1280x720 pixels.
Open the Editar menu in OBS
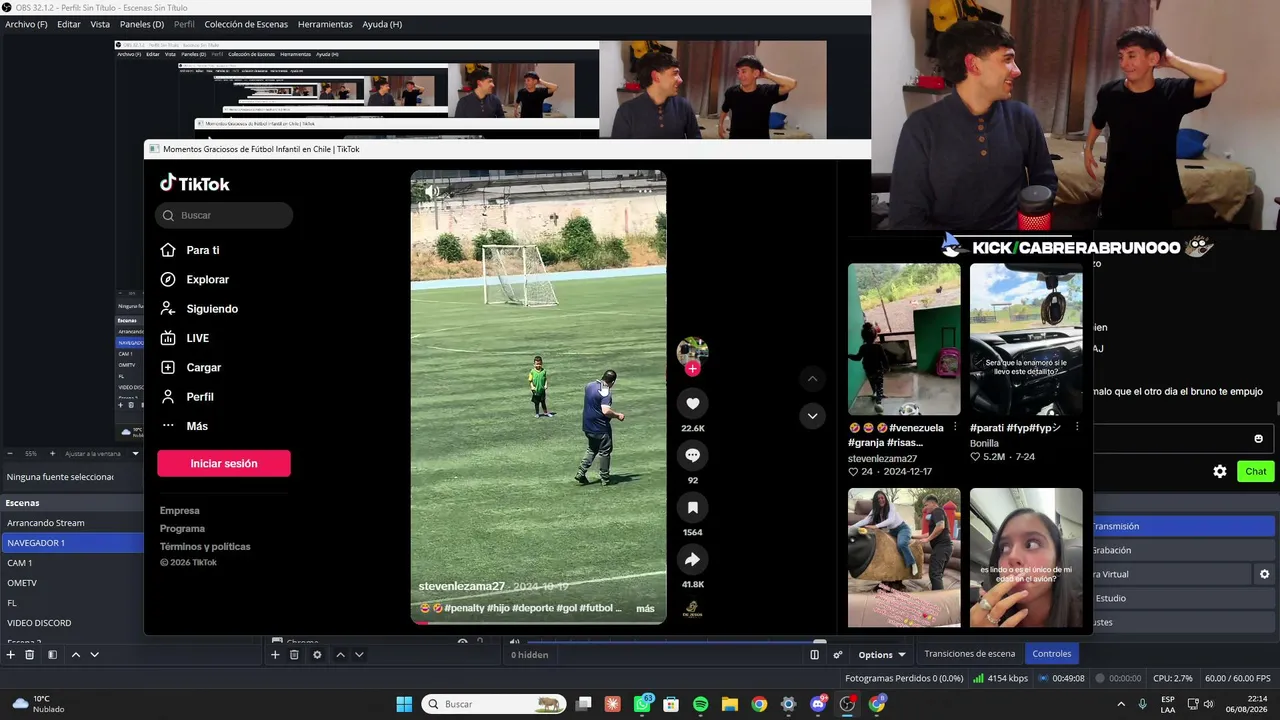point(69,24)
